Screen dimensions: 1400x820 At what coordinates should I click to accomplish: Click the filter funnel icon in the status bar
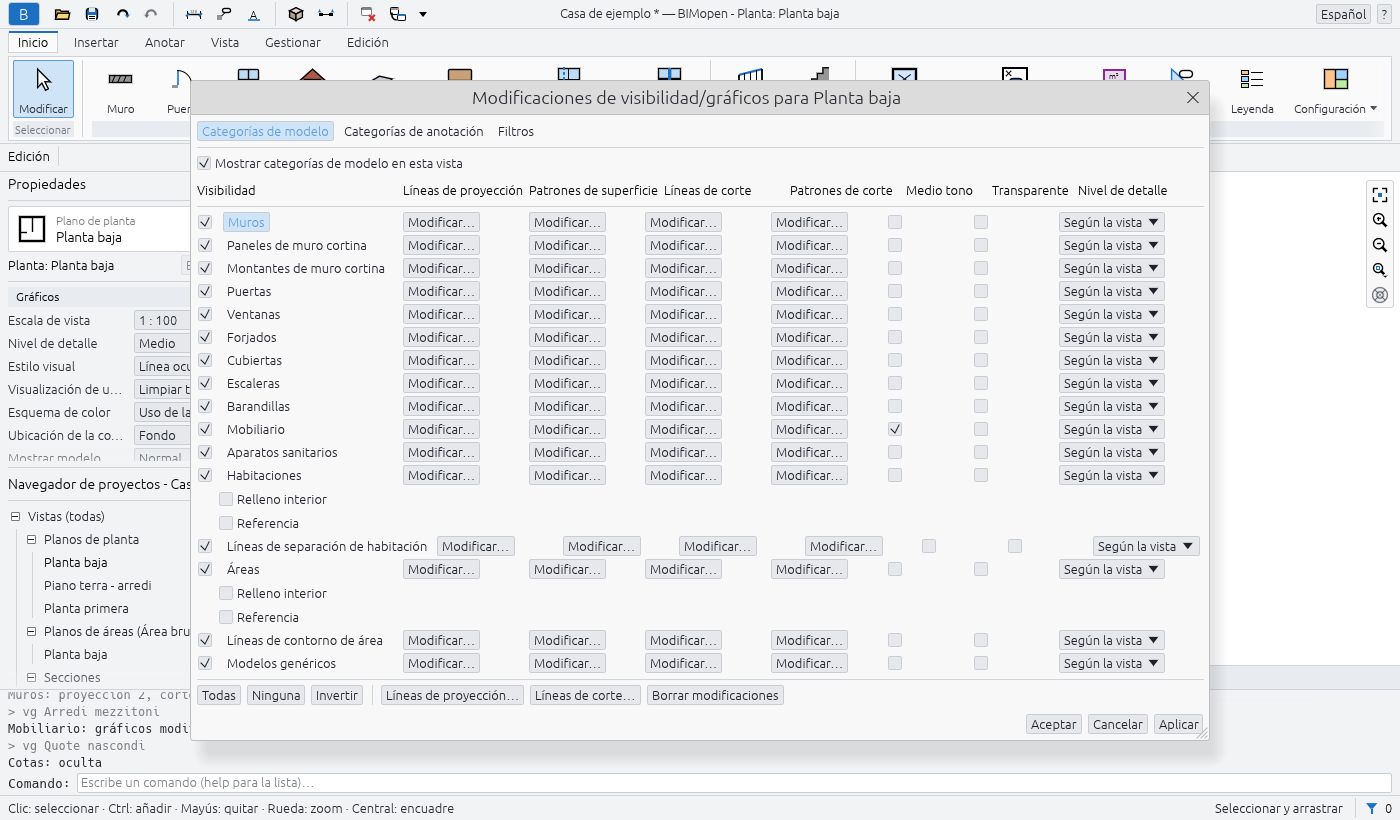pos(1372,808)
